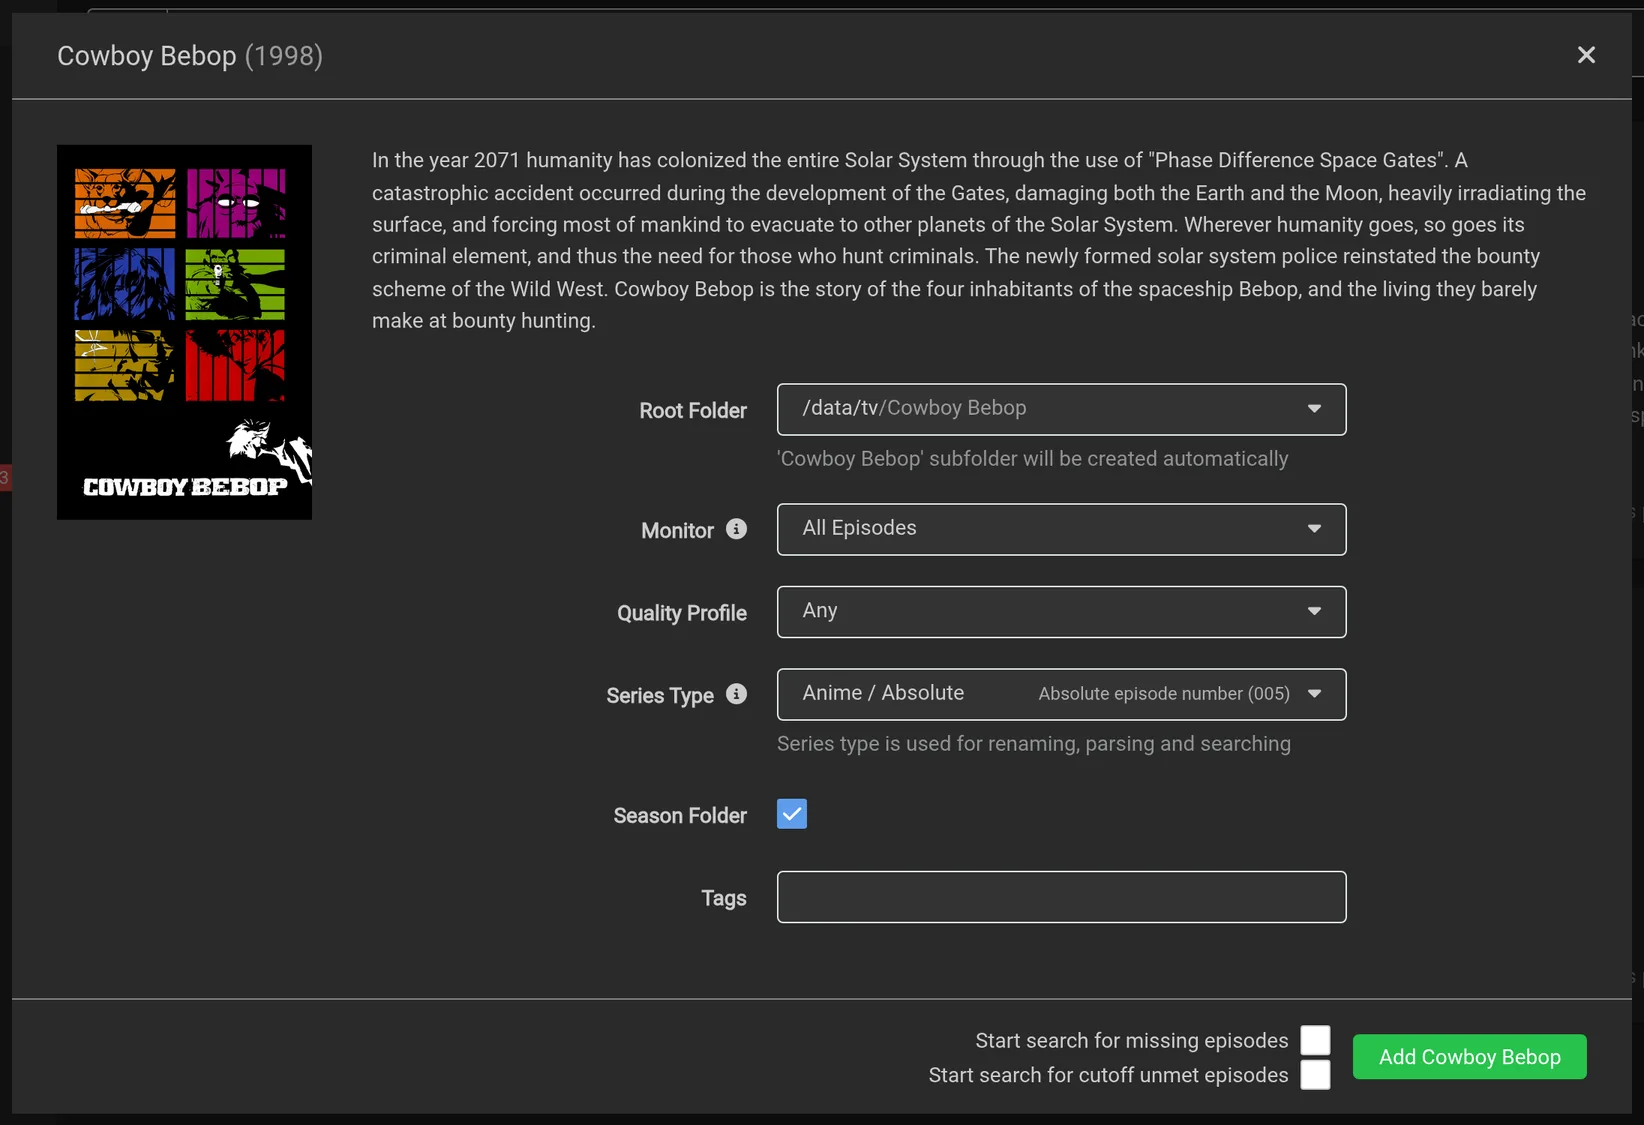The width and height of the screenshot is (1644, 1125).
Task: Expand the Quality Profile dropdown
Action: tap(1061, 612)
